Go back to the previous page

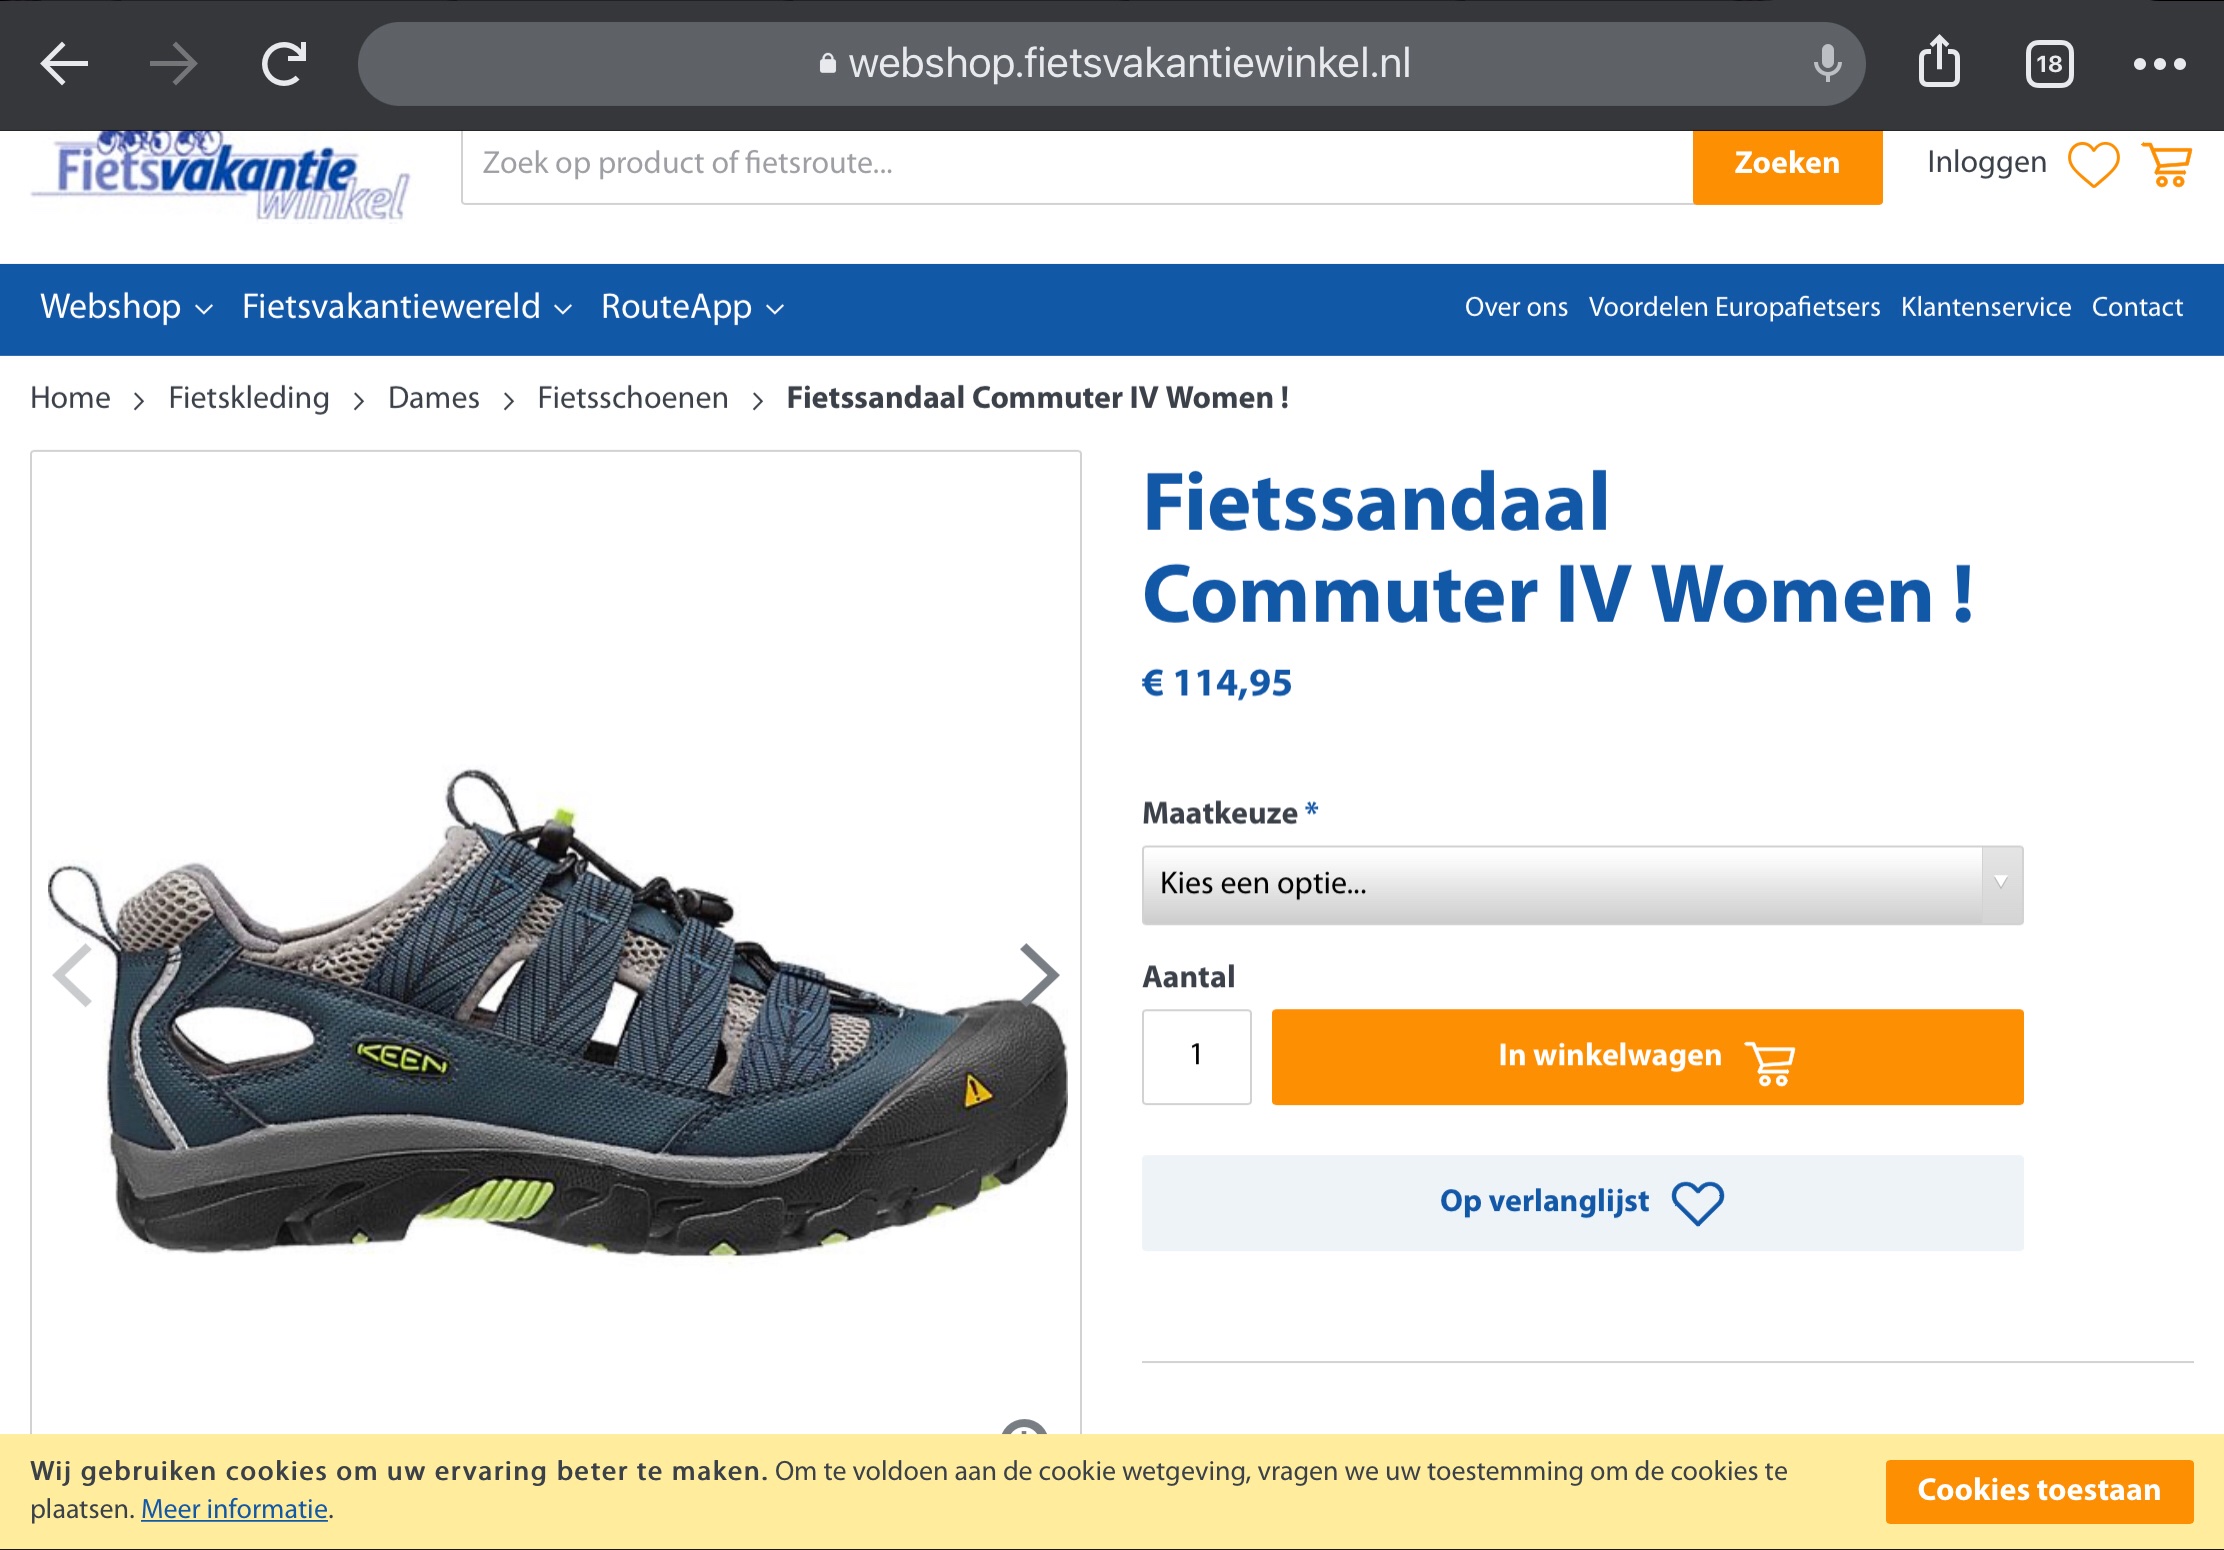[65, 65]
